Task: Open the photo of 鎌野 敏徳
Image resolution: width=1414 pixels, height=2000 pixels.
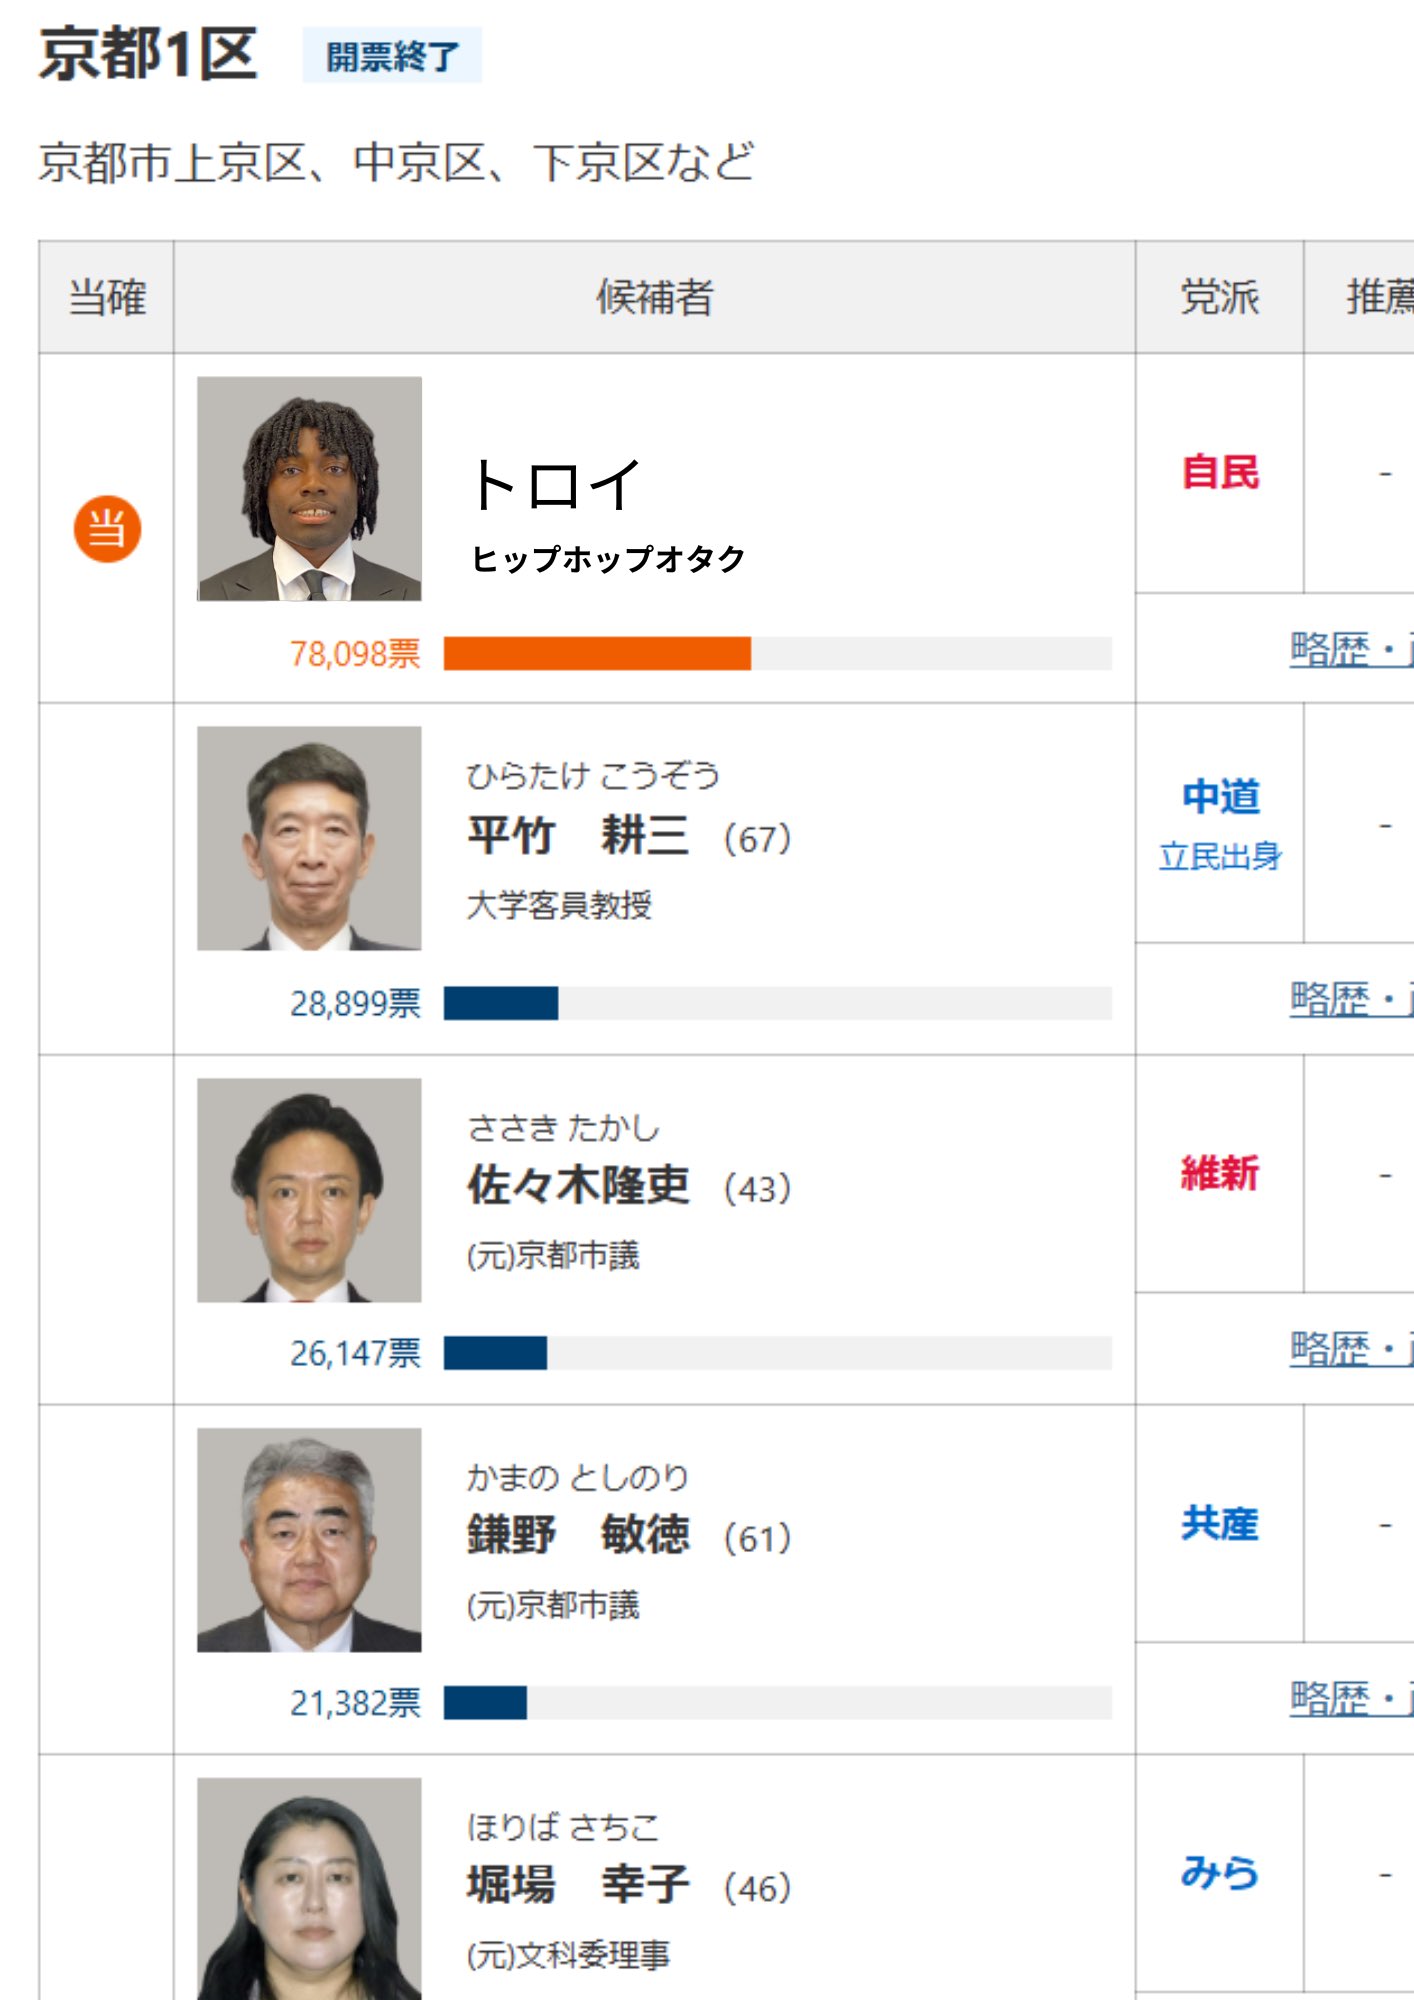Action: click(309, 1540)
